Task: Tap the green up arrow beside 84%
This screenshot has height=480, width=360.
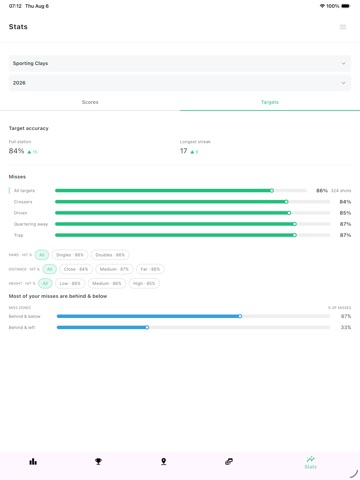Action: [x=29, y=152]
